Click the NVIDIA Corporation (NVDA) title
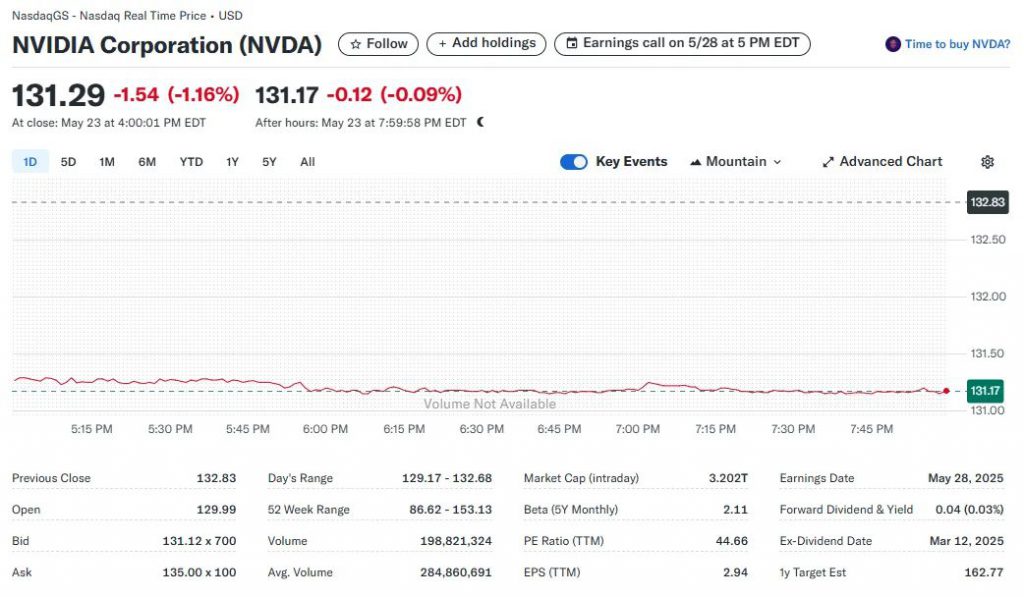1024x597 pixels. [x=167, y=45]
